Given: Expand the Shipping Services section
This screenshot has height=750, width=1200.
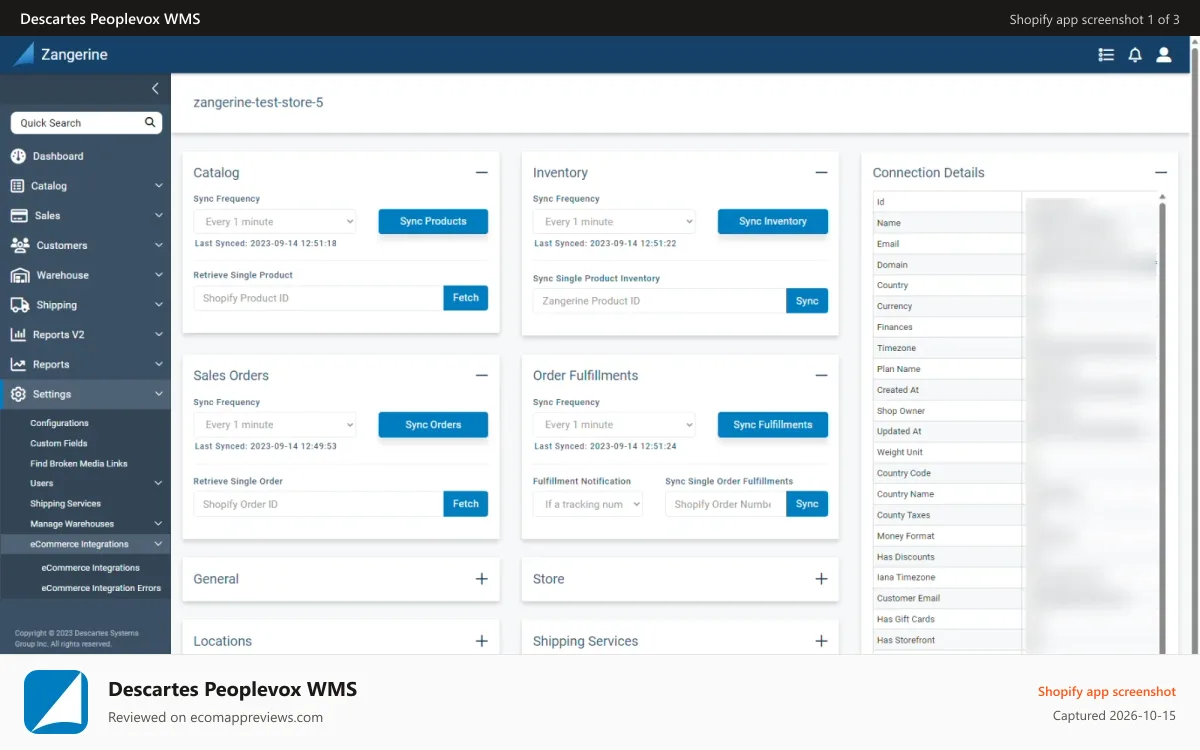Looking at the screenshot, I should coord(821,641).
